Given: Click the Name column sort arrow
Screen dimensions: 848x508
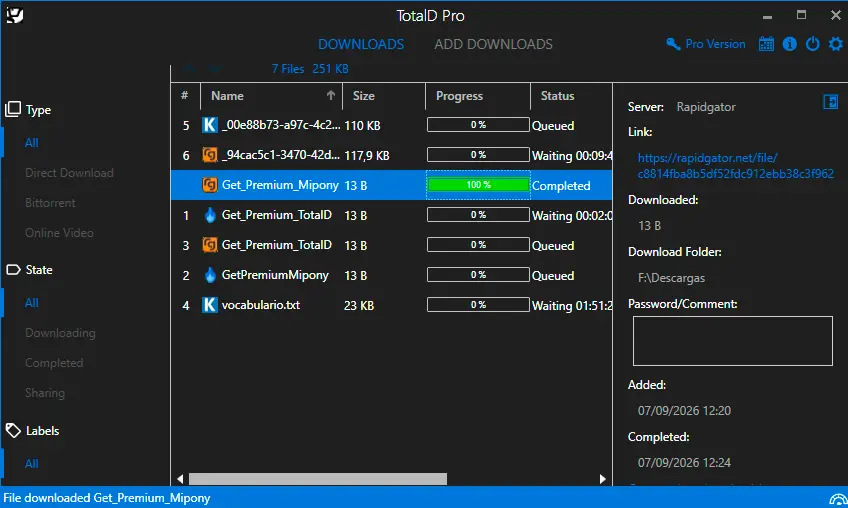Looking at the screenshot, I should tap(331, 96).
